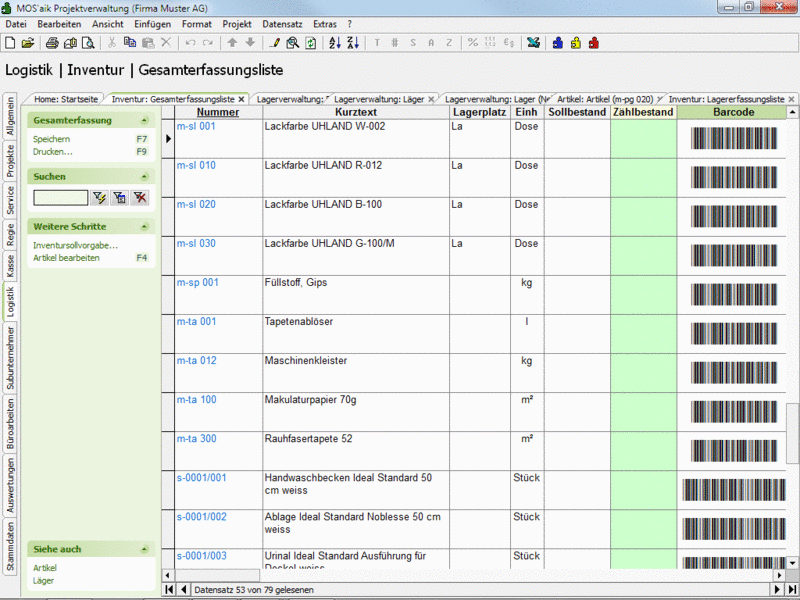Image resolution: width=800 pixels, height=600 pixels.
Task: Sort descending with the Z-A icon
Action: point(353,43)
